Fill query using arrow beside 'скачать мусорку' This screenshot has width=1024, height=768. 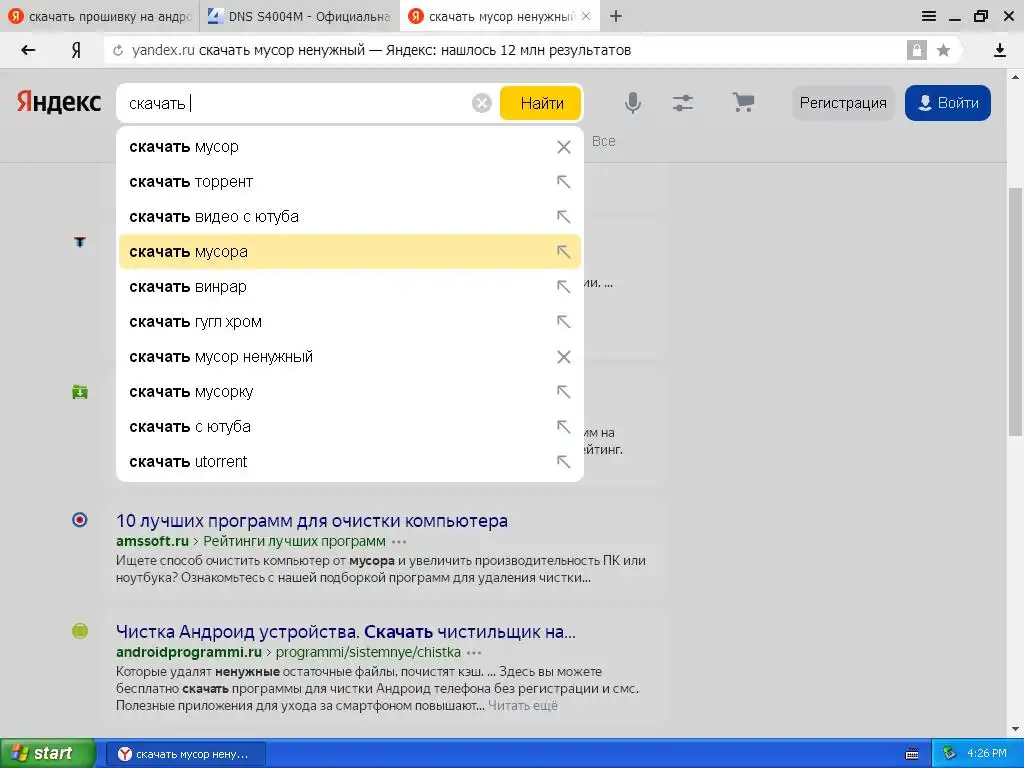(x=564, y=392)
